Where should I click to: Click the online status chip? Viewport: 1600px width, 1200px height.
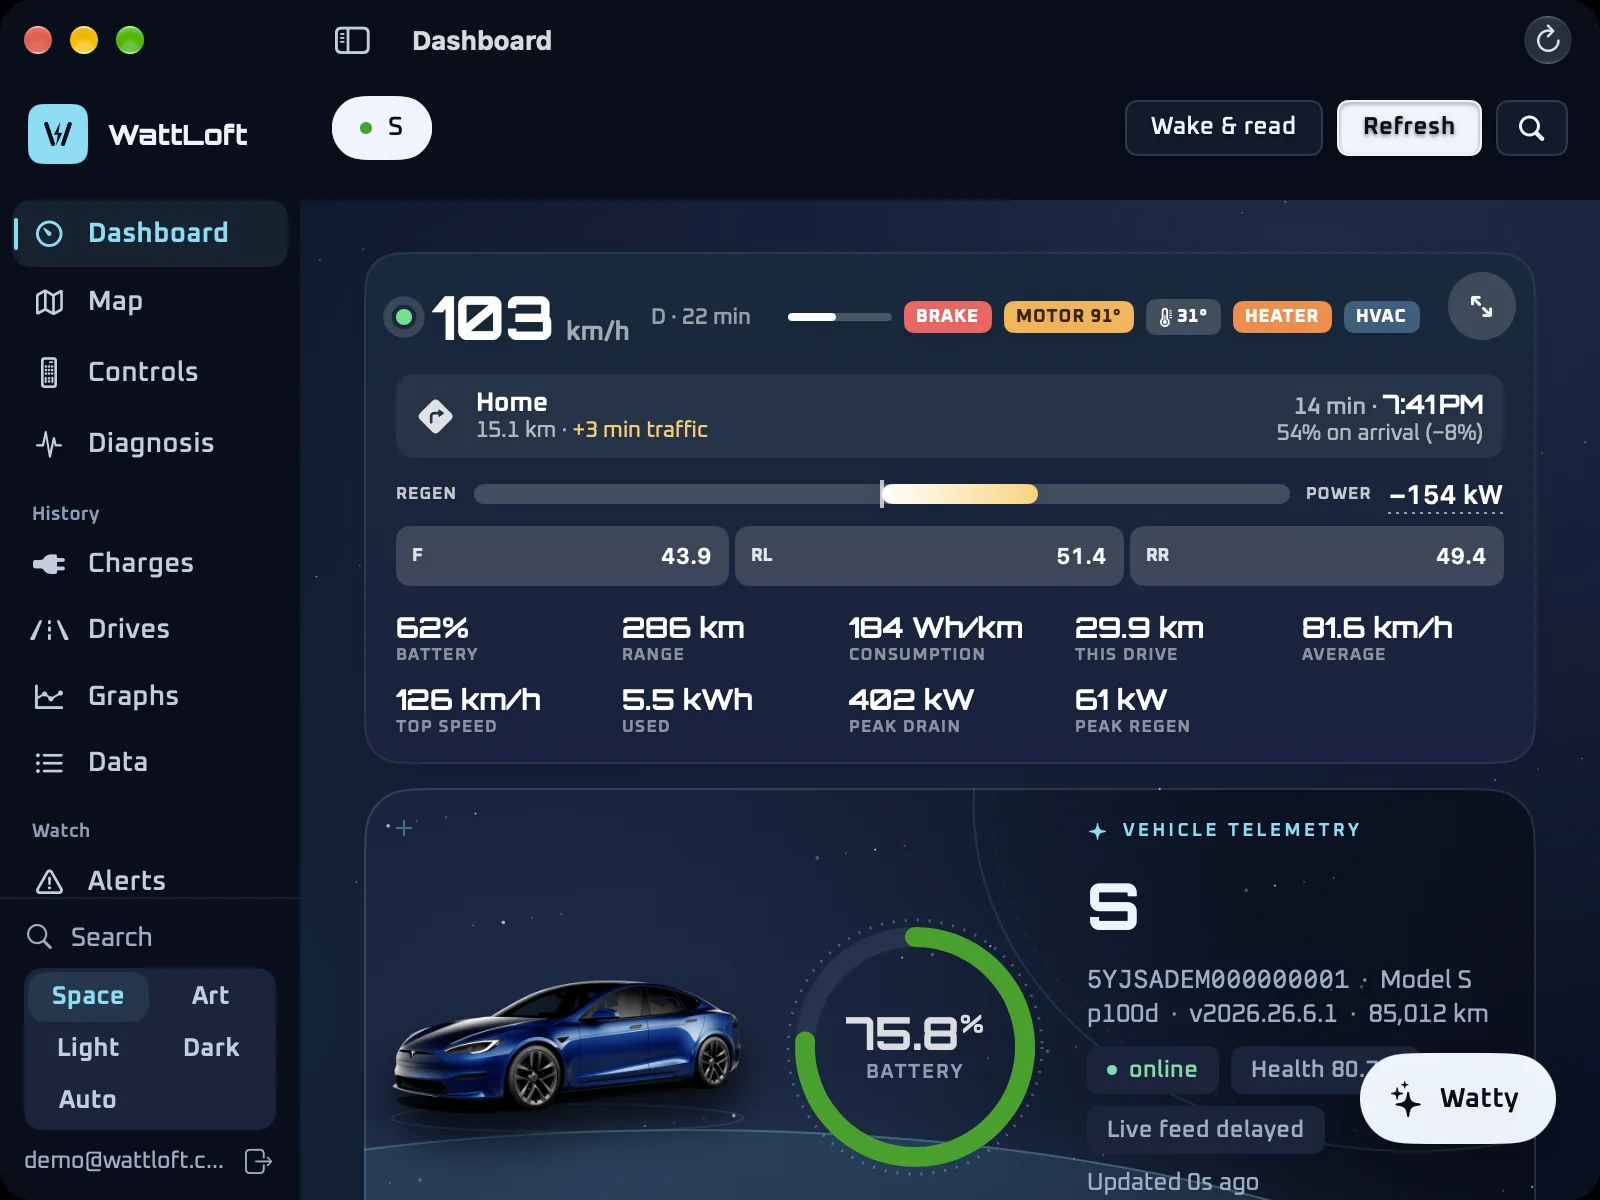pos(1152,1070)
